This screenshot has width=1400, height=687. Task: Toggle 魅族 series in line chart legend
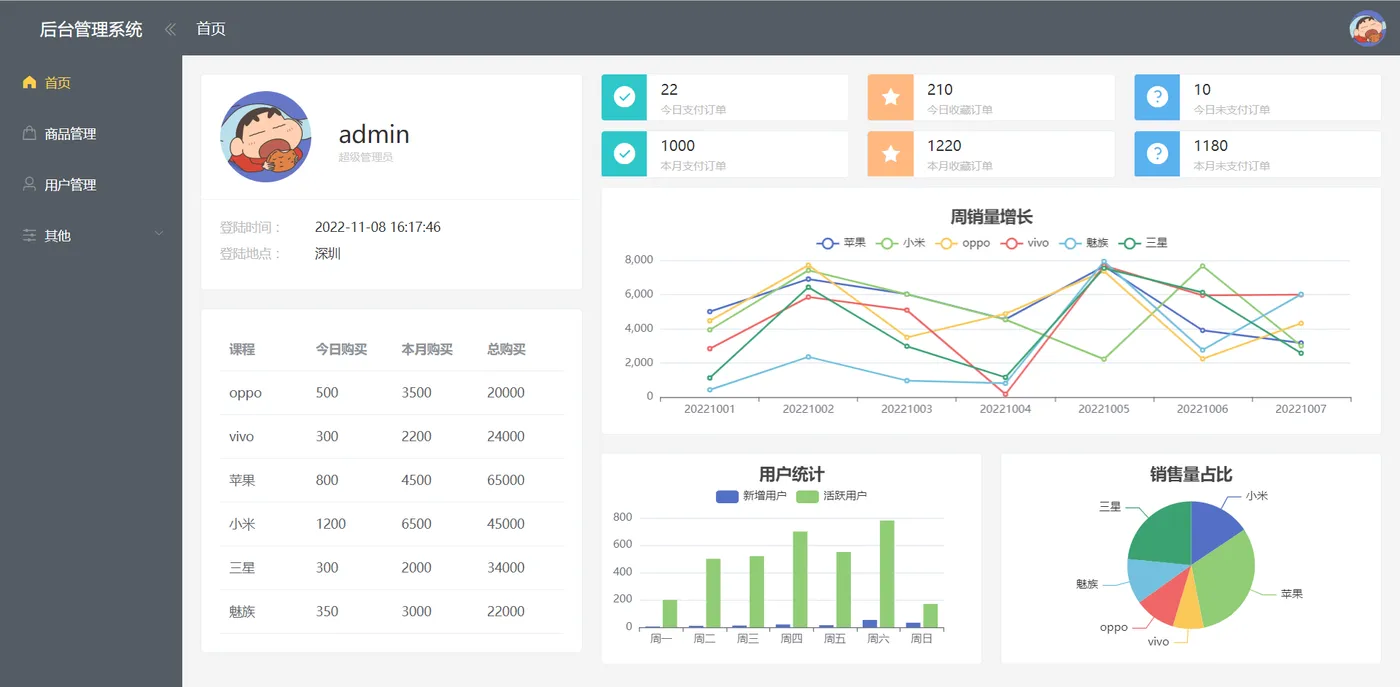[1084, 243]
